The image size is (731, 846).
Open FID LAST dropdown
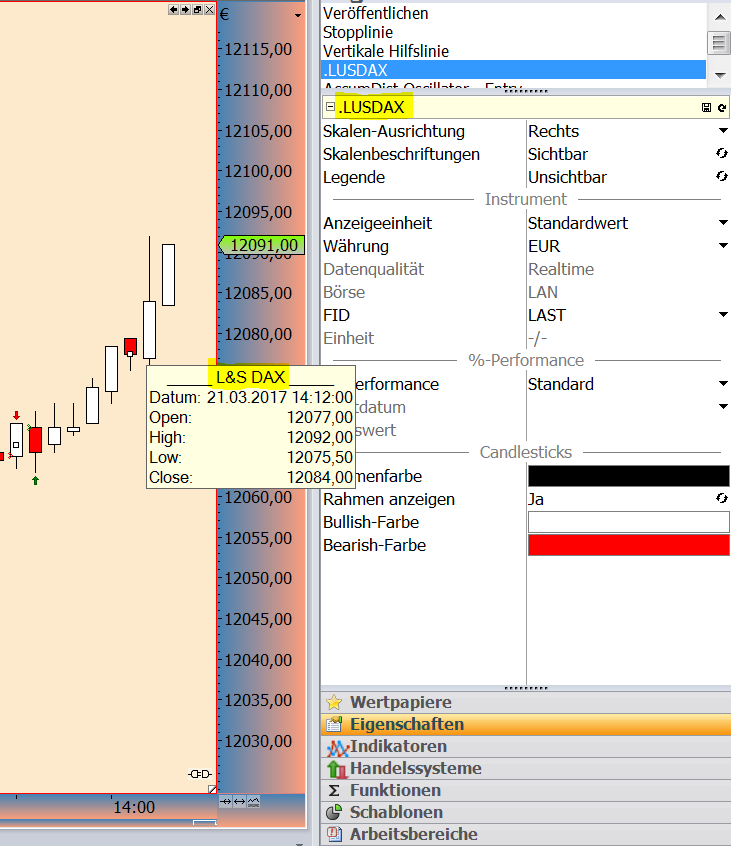(x=723, y=315)
